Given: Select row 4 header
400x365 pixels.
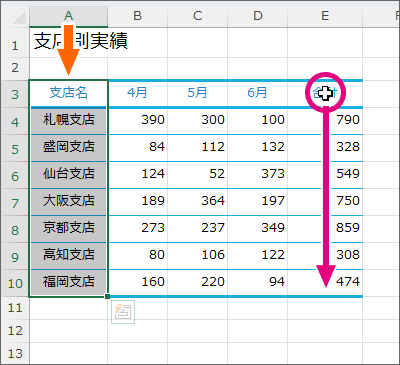Looking at the screenshot, I should [x=15, y=121].
